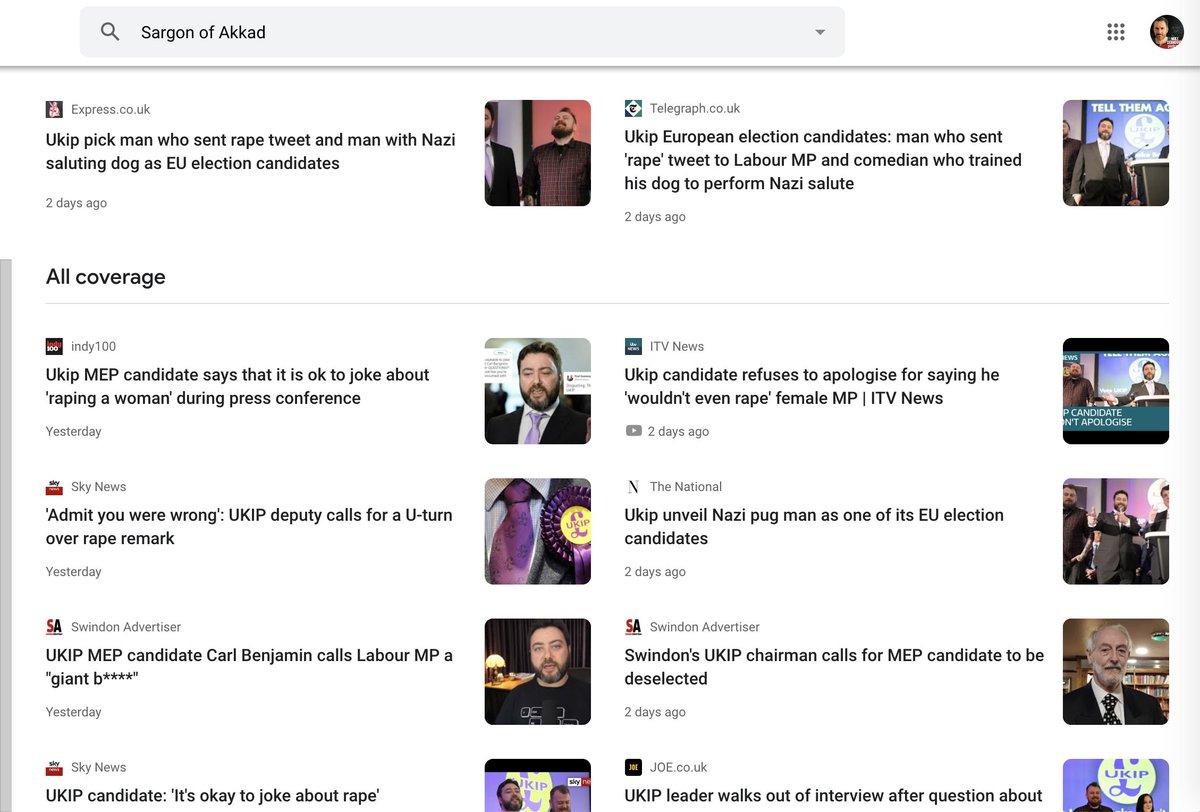Screen dimensions: 1200x812
Task: Click the 'Telegraph.co.uk' source name
Action: (695, 108)
